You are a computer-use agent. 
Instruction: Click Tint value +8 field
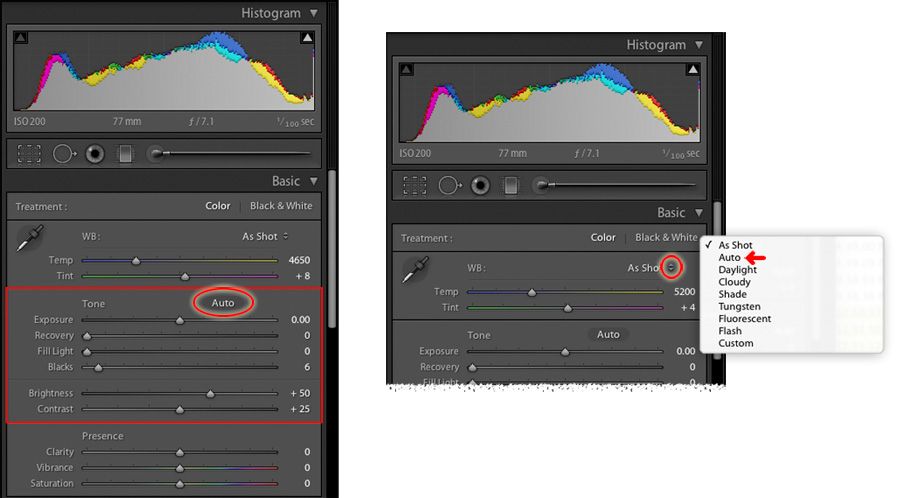[302, 276]
